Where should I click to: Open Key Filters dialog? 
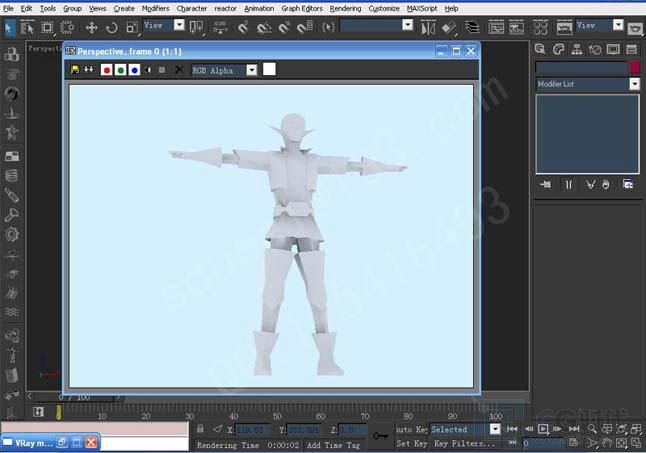coord(464,444)
